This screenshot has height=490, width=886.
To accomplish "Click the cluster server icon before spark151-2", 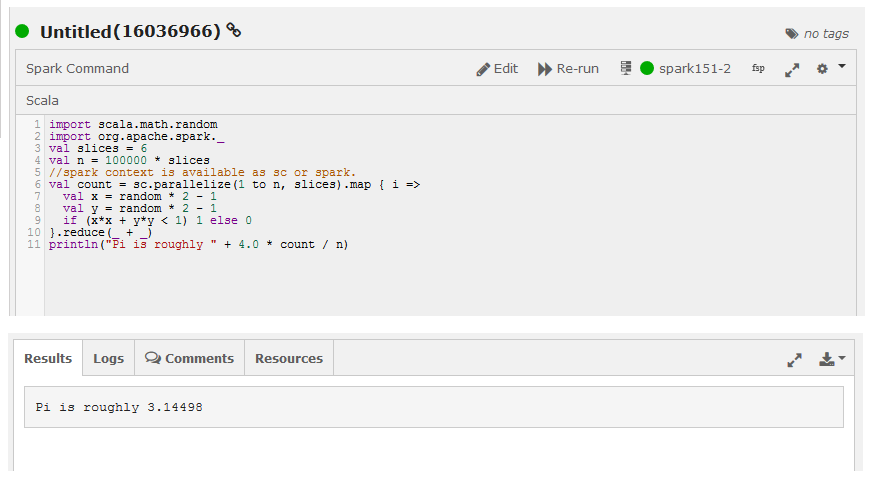I will click(x=626, y=68).
